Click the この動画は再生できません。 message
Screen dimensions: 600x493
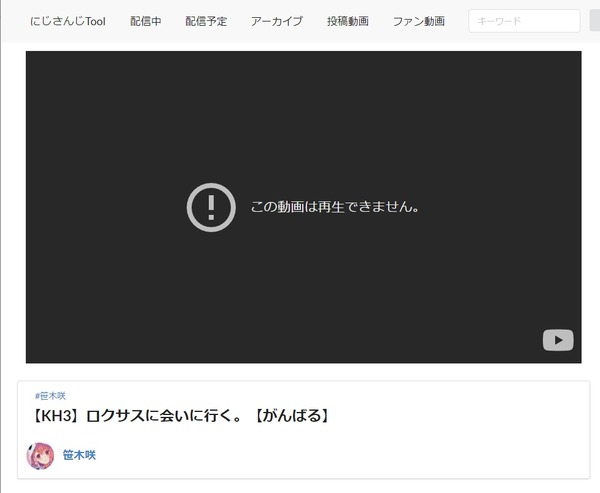(x=335, y=207)
